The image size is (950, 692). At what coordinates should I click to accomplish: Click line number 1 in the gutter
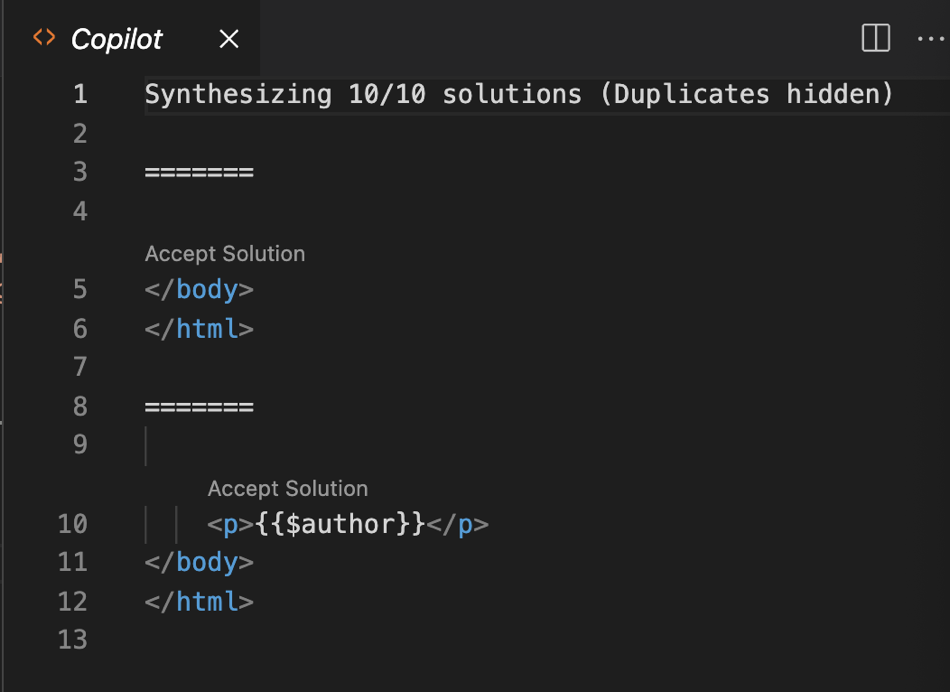pyautogui.click(x=80, y=95)
